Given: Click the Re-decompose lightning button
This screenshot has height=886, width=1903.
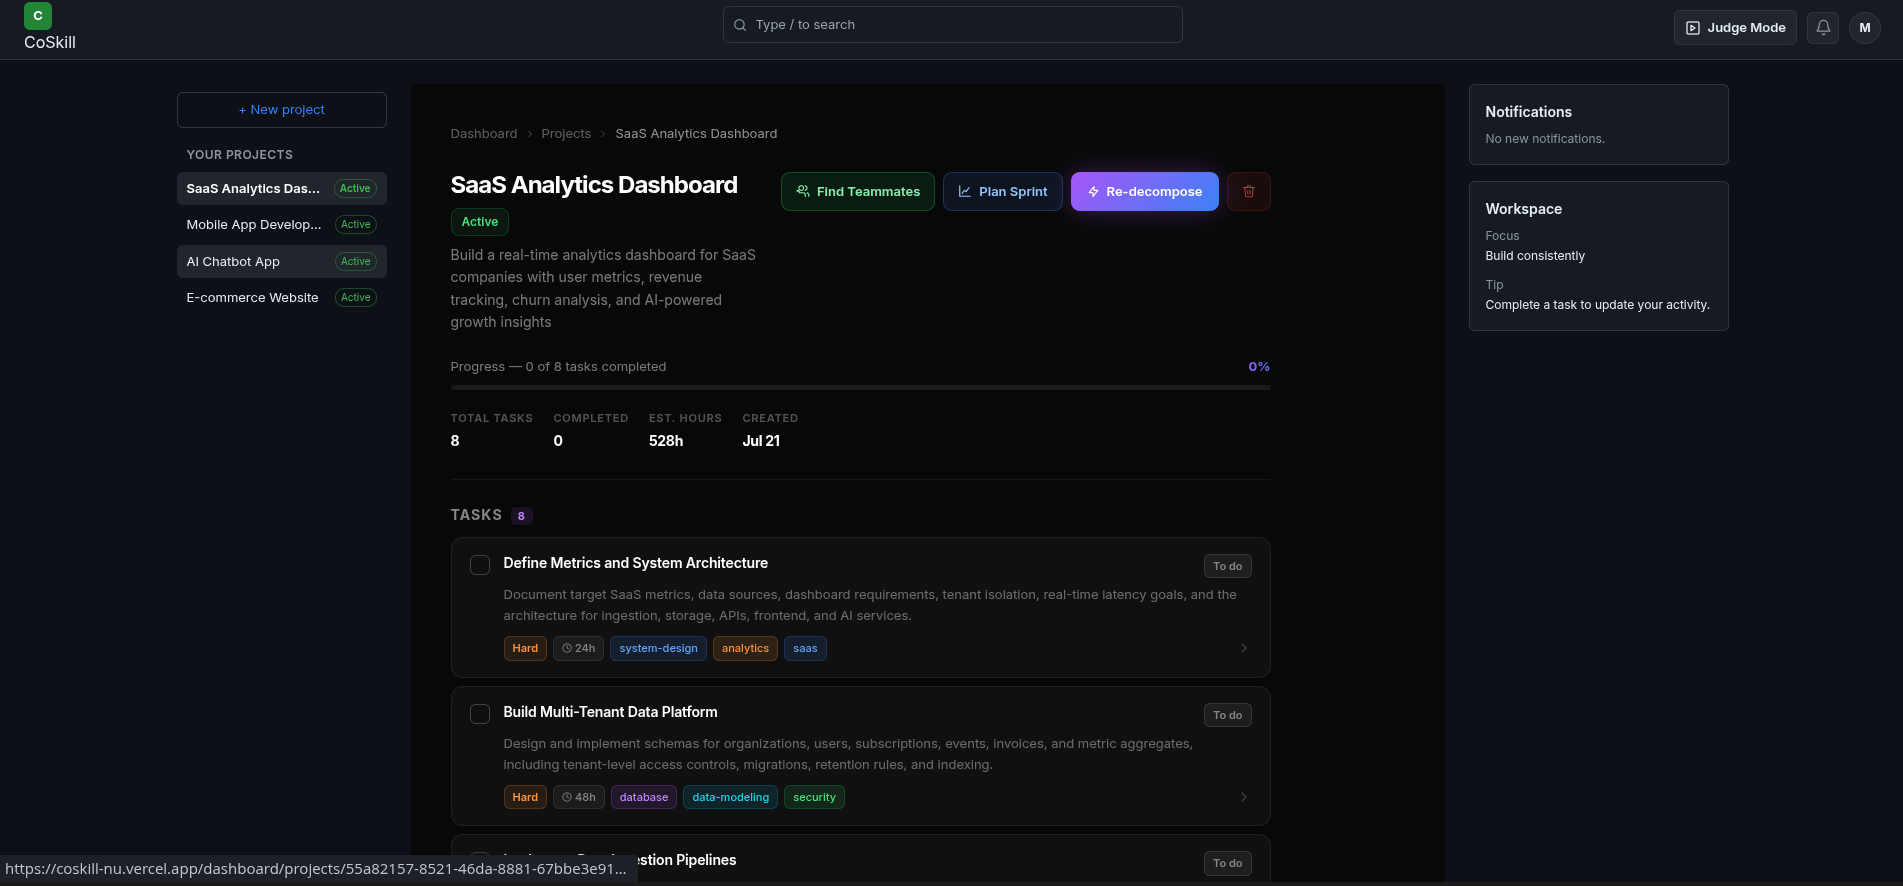Looking at the screenshot, I should (x=1145, y=191).
